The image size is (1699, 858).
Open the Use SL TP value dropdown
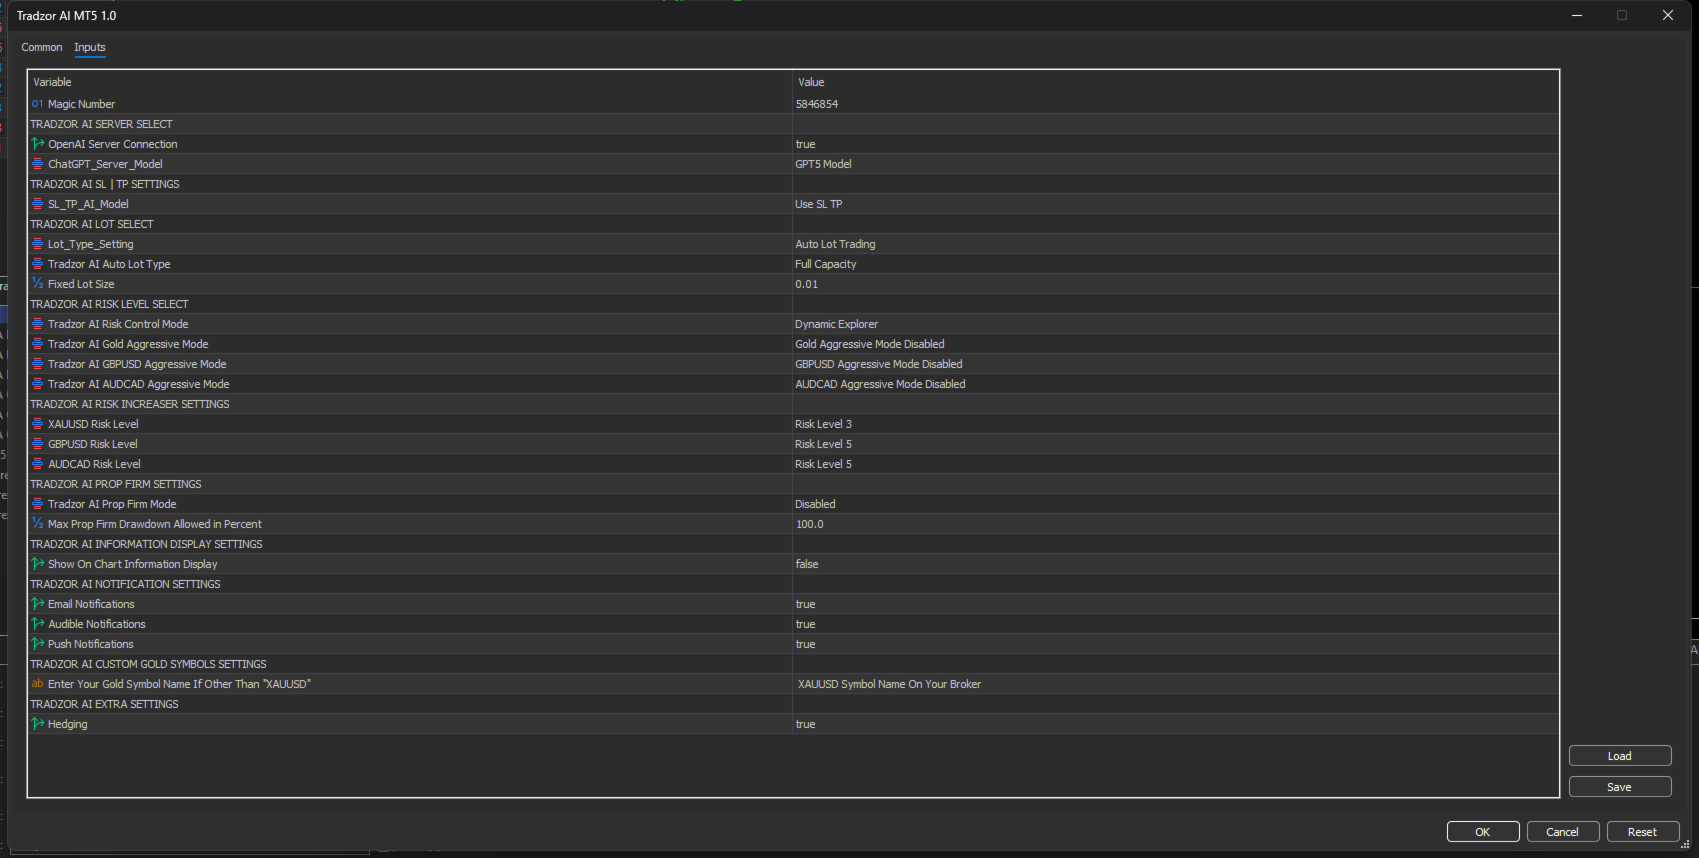point(1175,204)
